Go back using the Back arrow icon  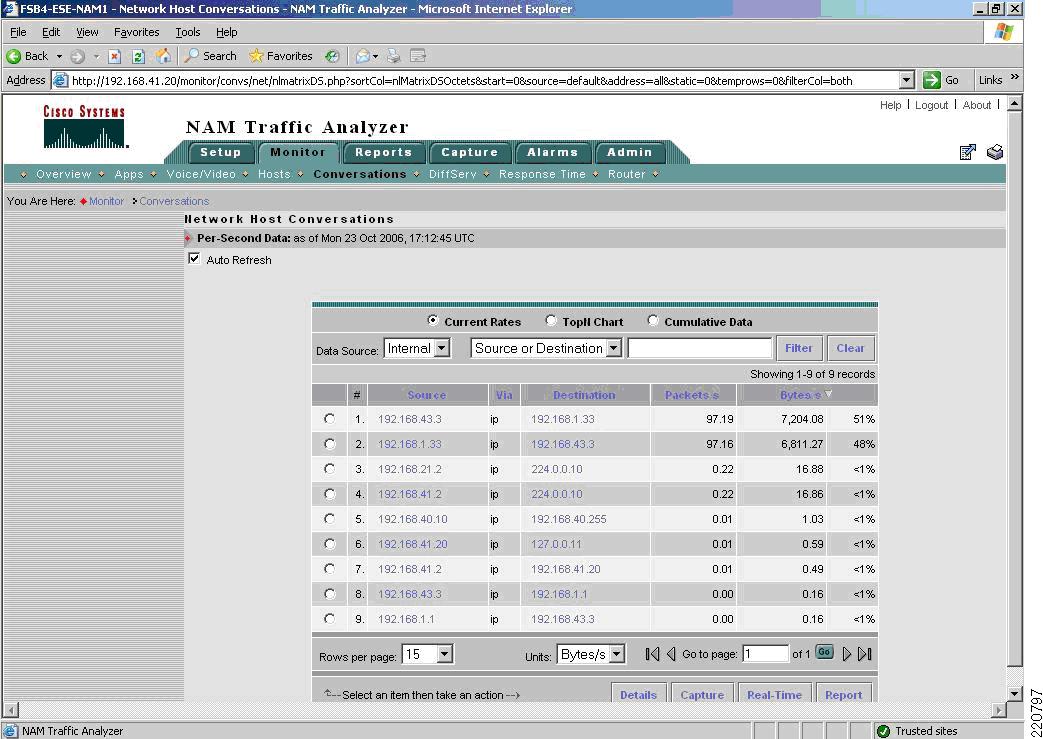tap(13, 56)
